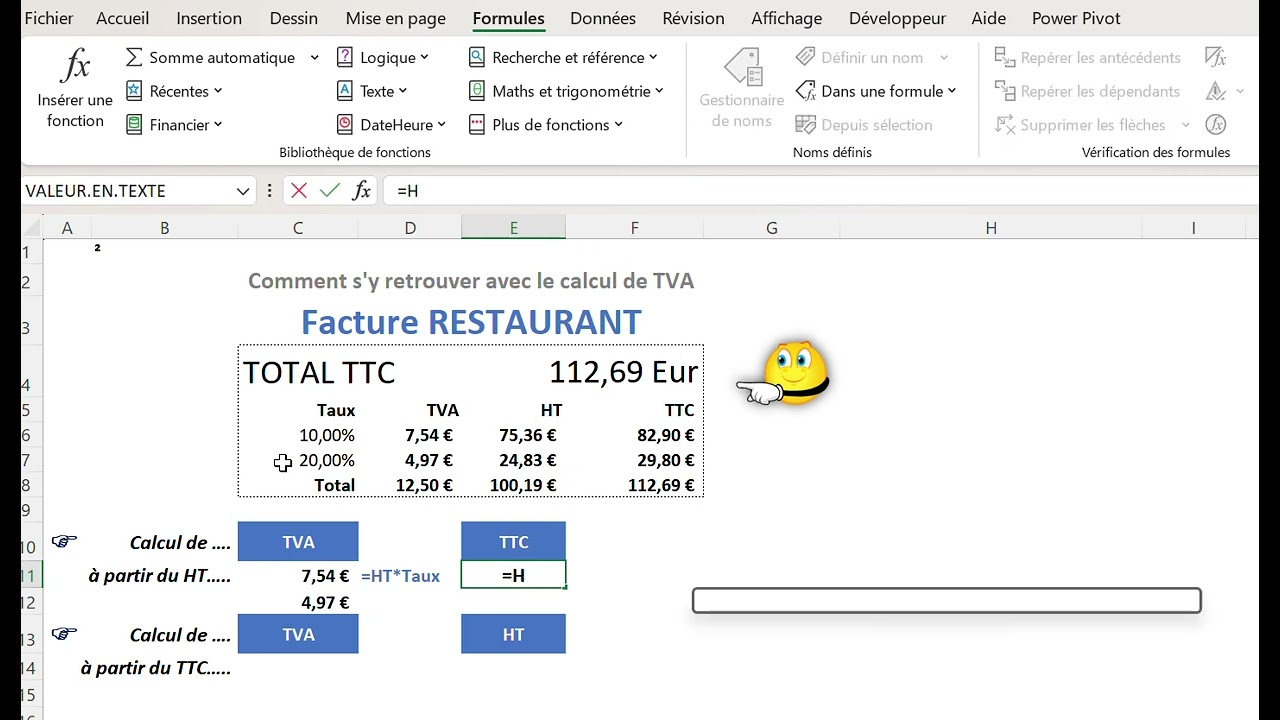
Task: Confirm the formula with the green checkmark
Action: (x=330, y=190)
